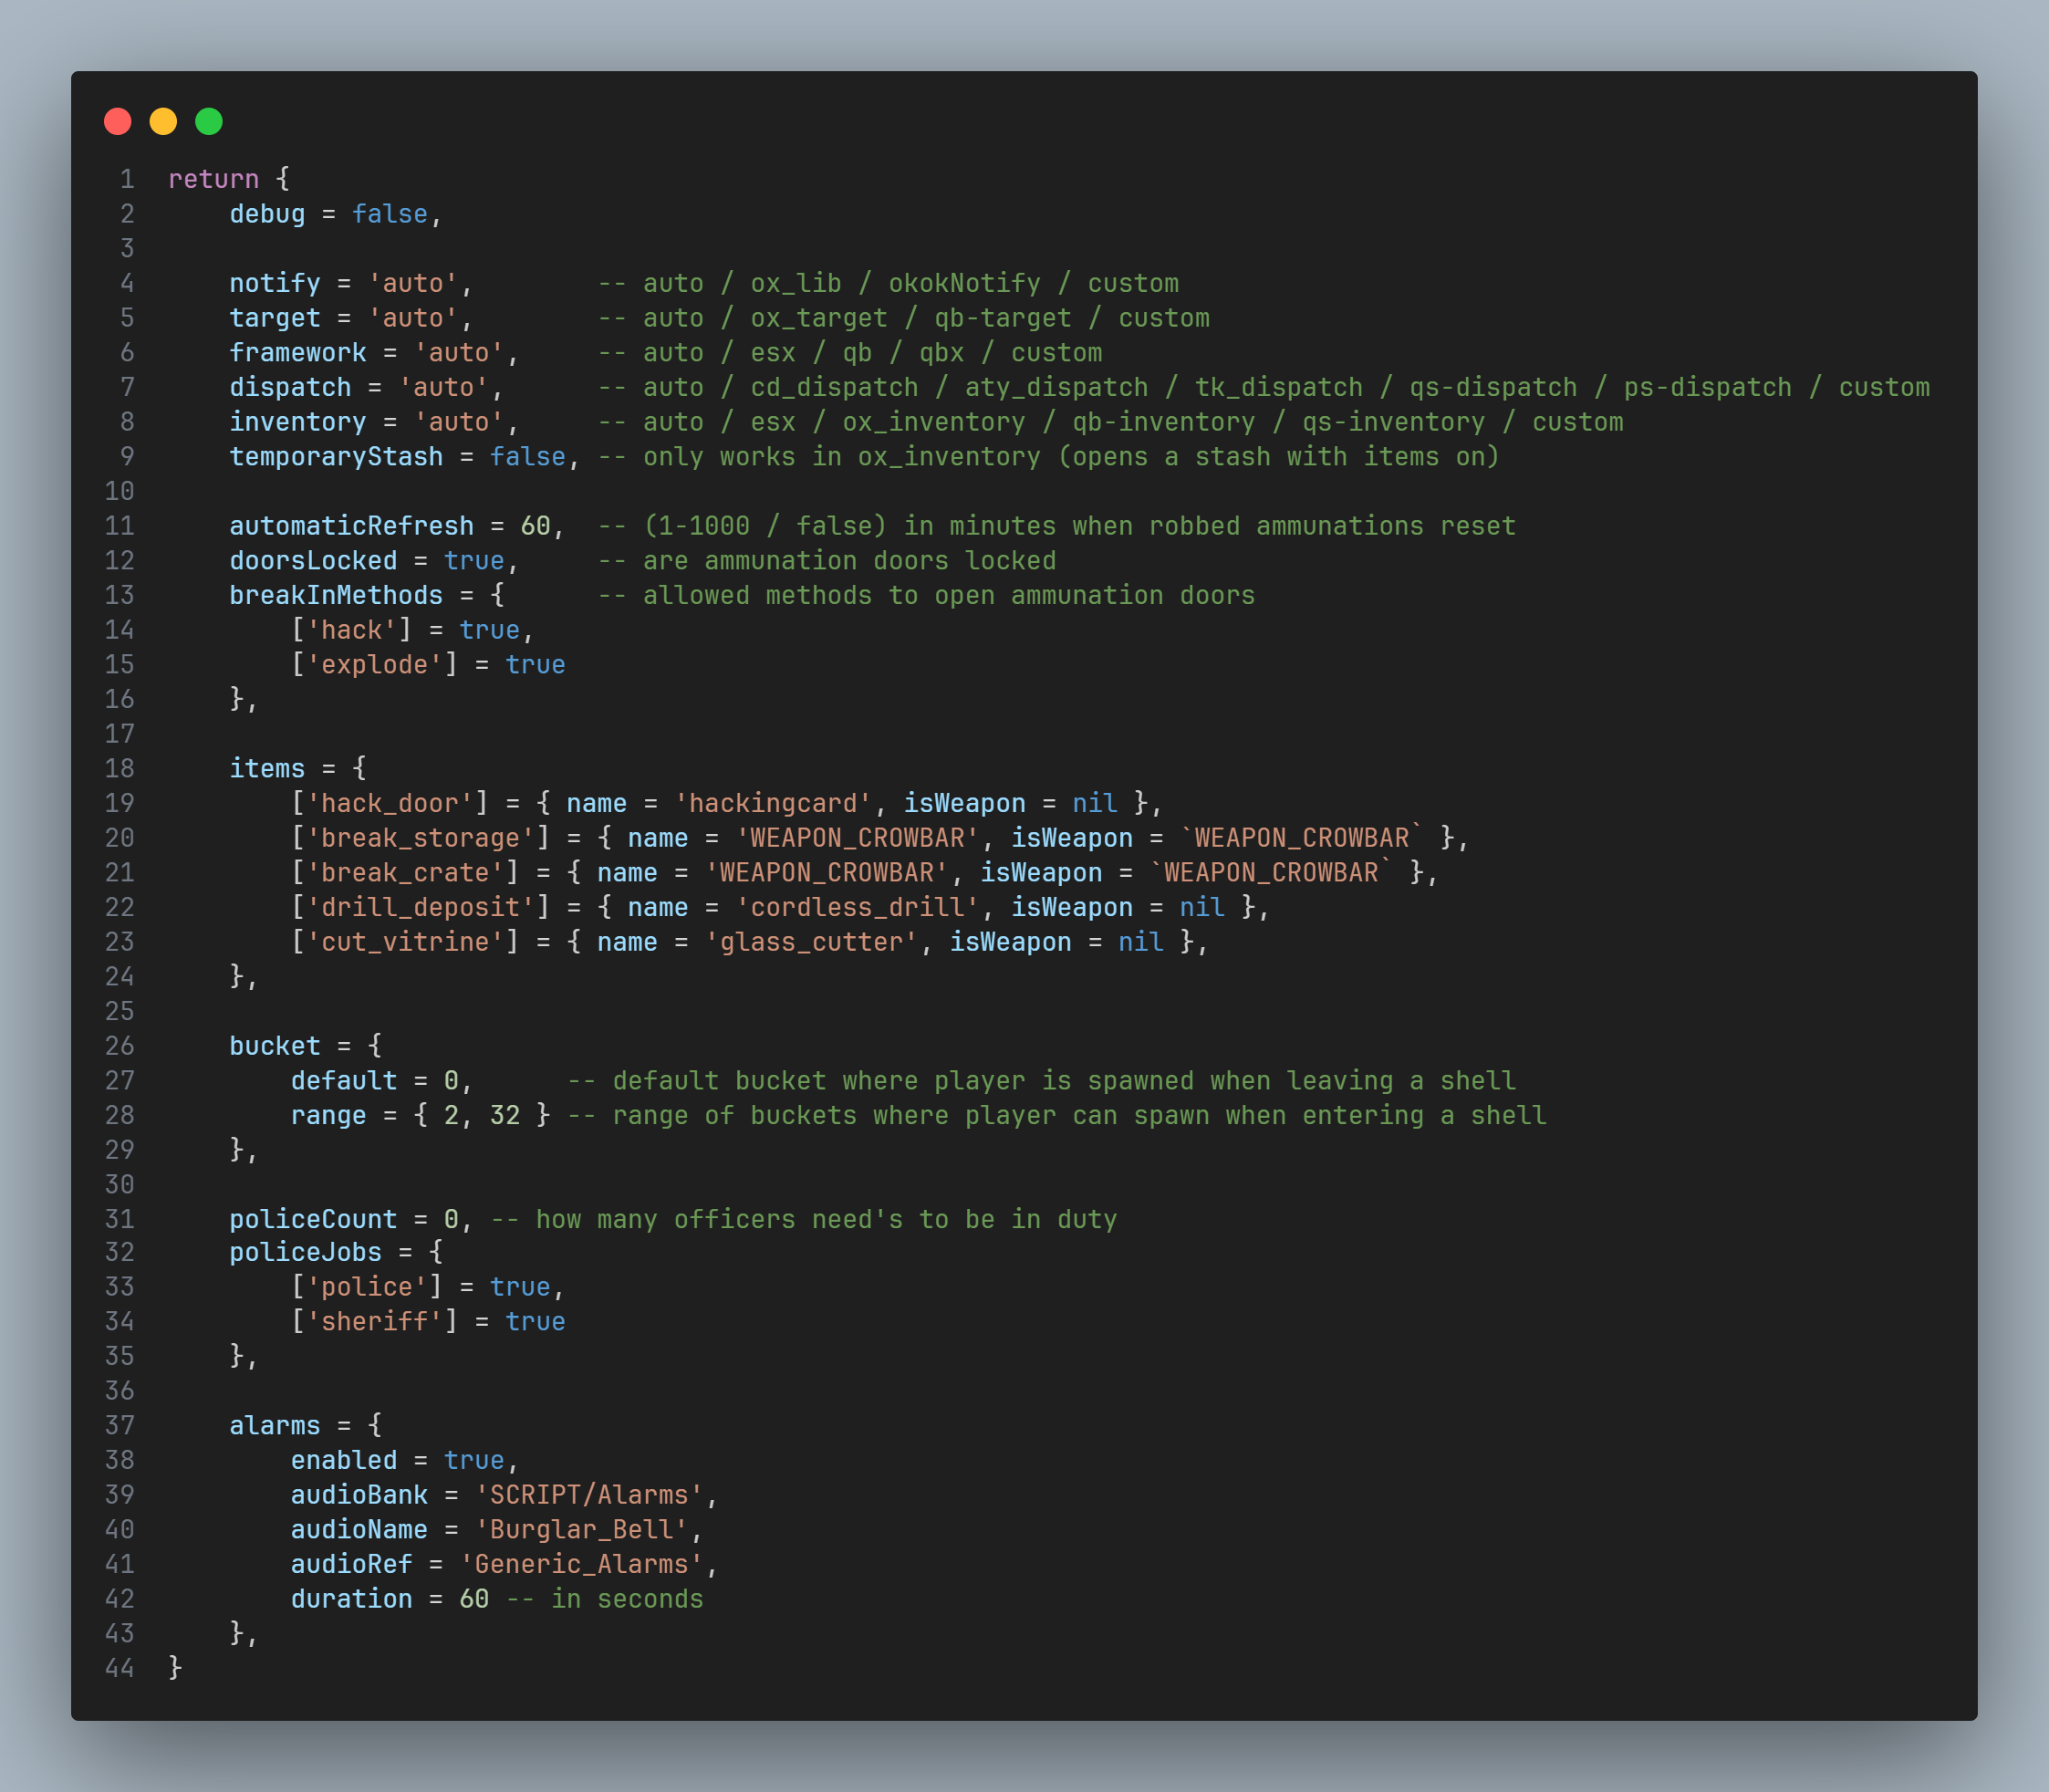The width and height of the screenshot is (2049, 1792).
Task: Click the 'temporaryStash' key name
Action: coord(336,457)
